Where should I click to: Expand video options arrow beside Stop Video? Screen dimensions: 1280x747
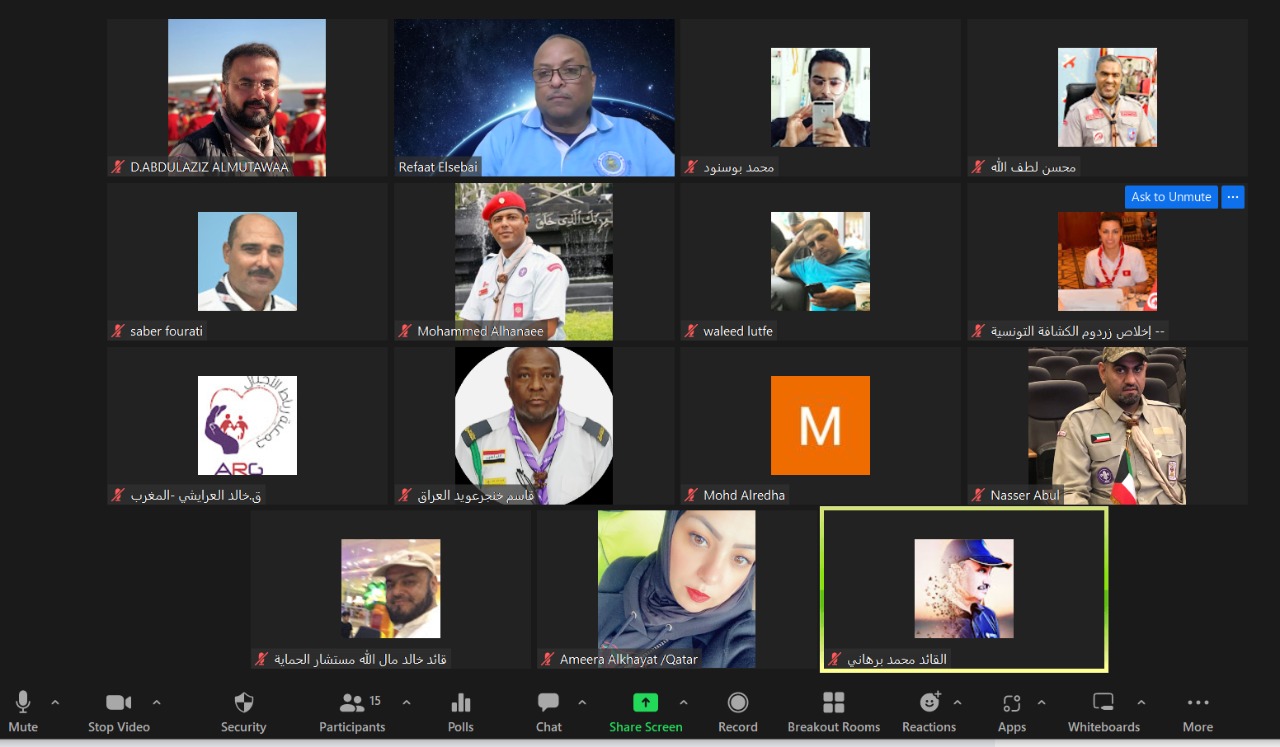pyautogui.click(x=156, y=702)
